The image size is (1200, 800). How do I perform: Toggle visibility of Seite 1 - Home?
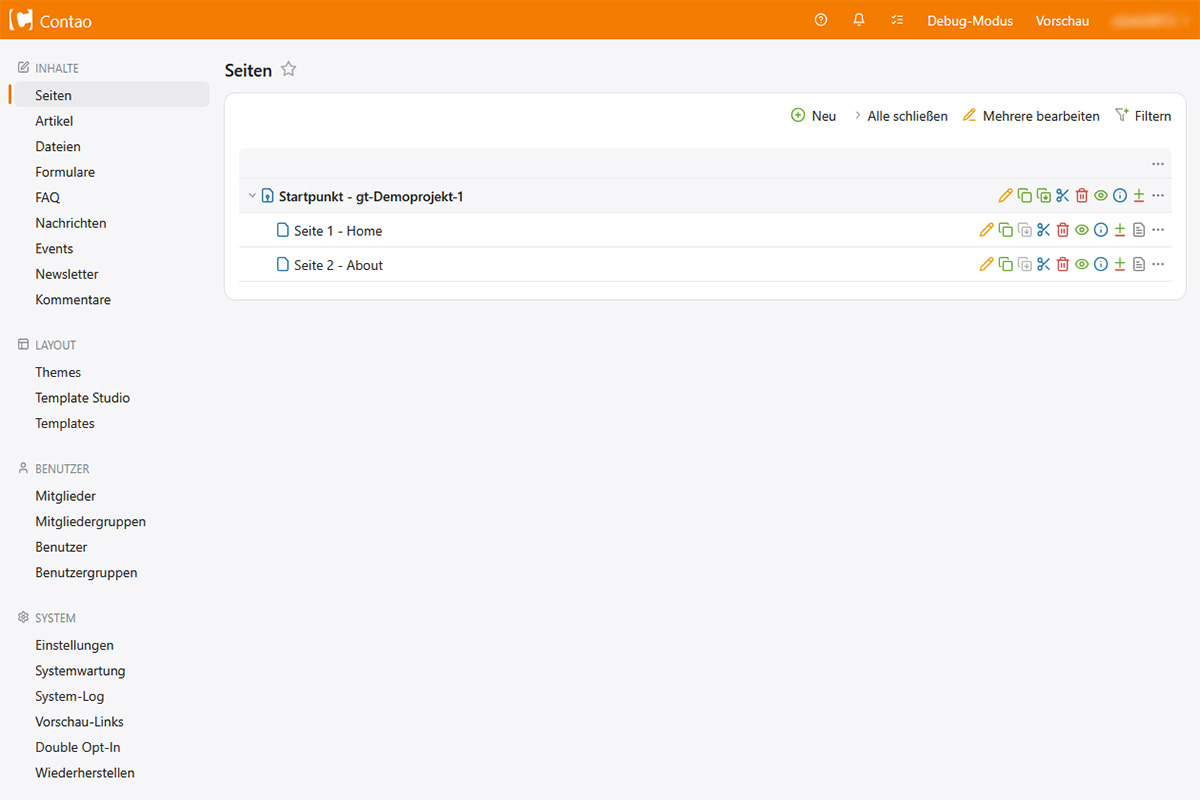tap(1082, 230)
